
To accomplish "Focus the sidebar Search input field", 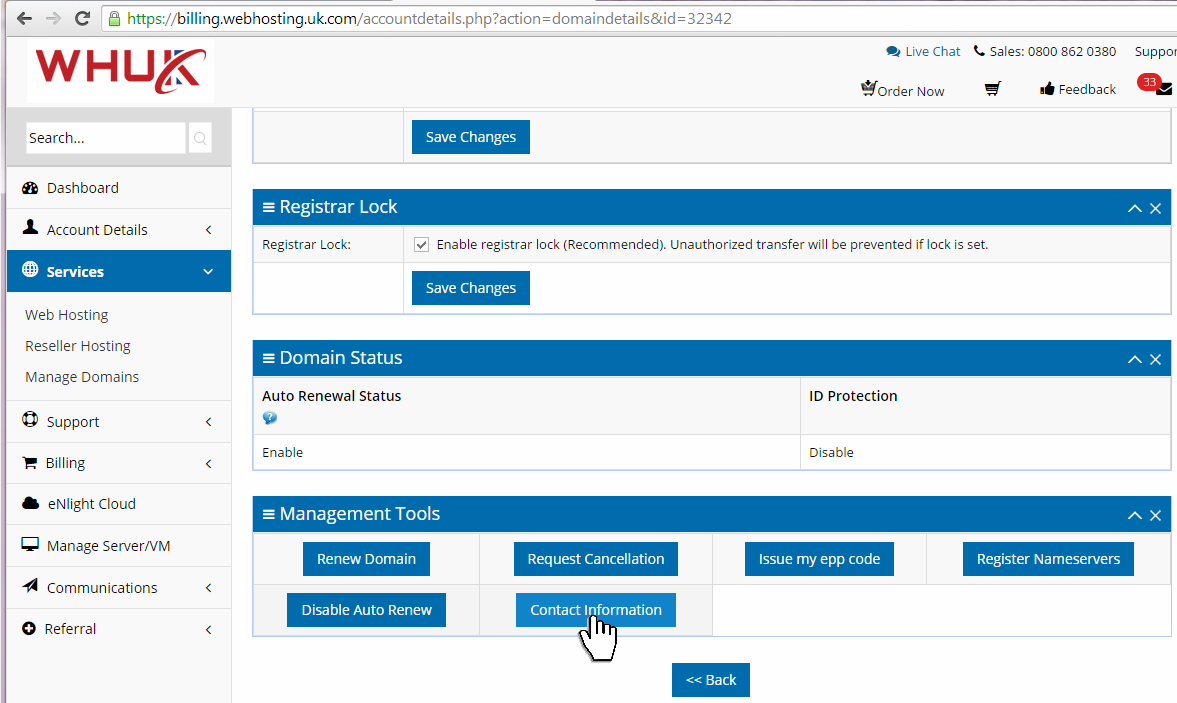I will tap(105, 138).
